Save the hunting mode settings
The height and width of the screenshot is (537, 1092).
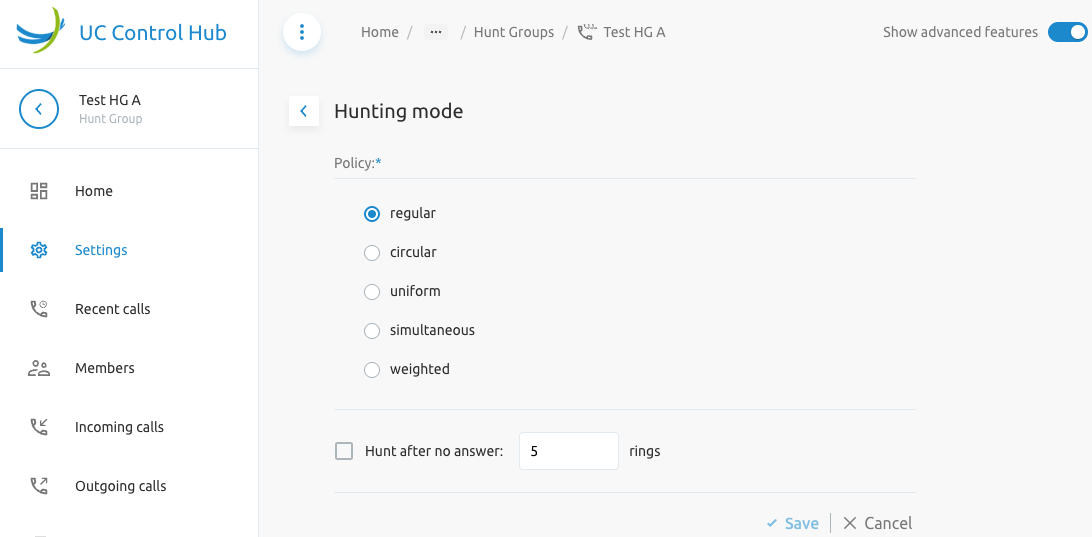793,523
